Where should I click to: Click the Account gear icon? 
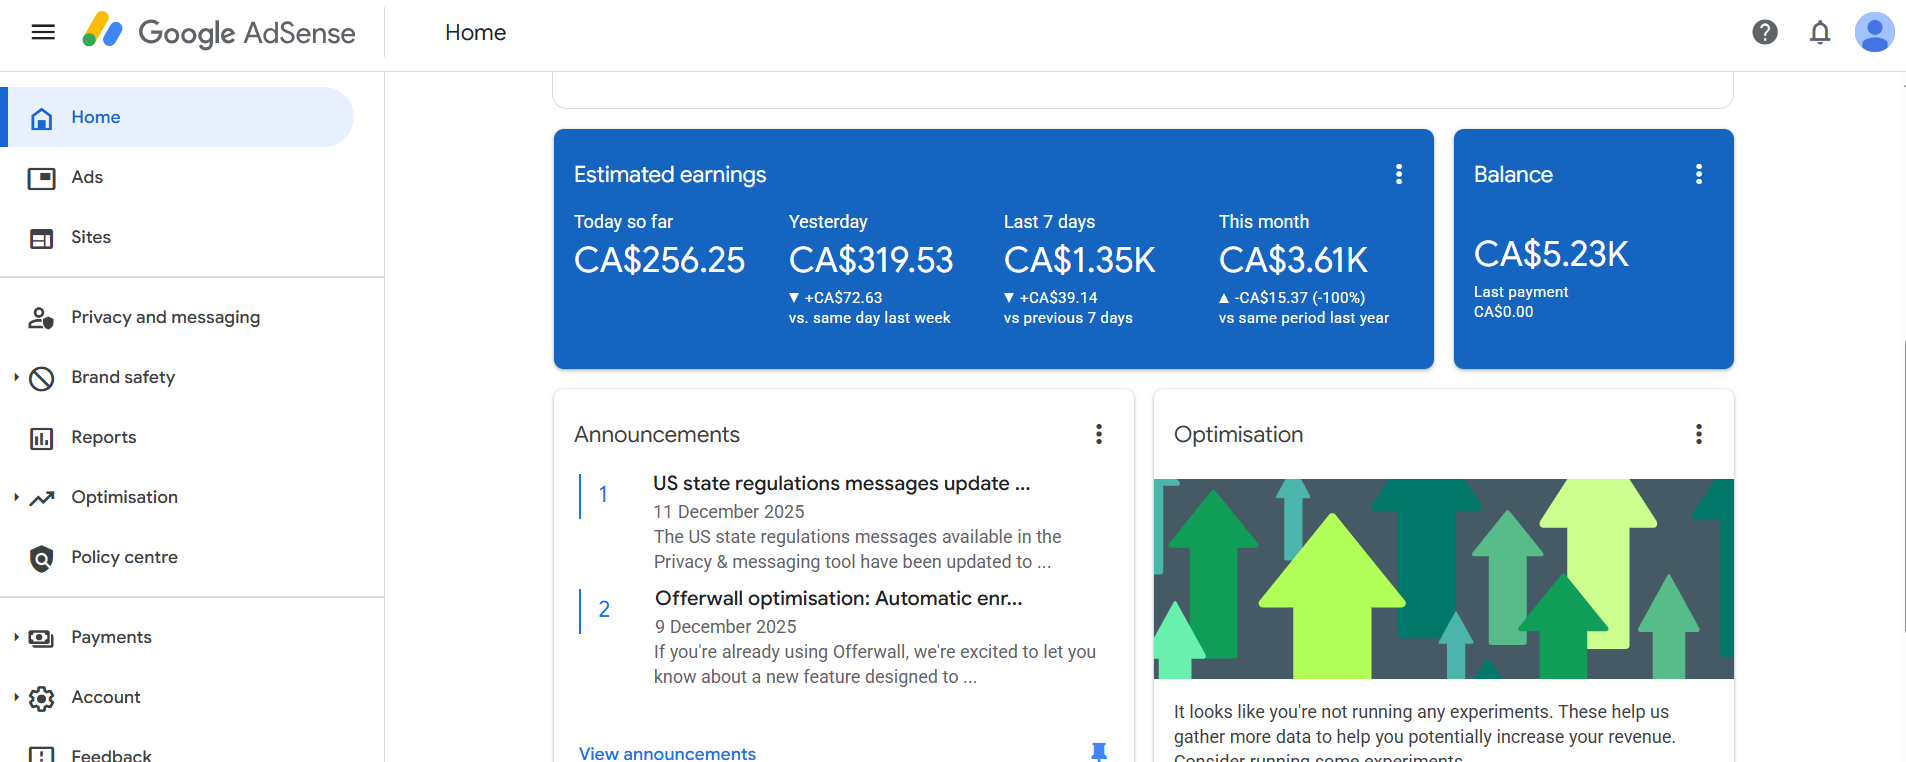(x=41, y=698)
